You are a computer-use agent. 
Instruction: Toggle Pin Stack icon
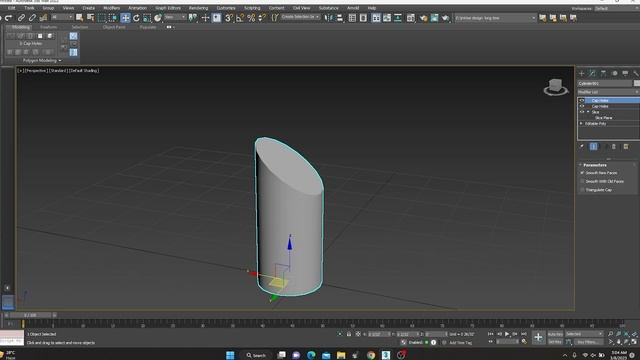[582, 147]
